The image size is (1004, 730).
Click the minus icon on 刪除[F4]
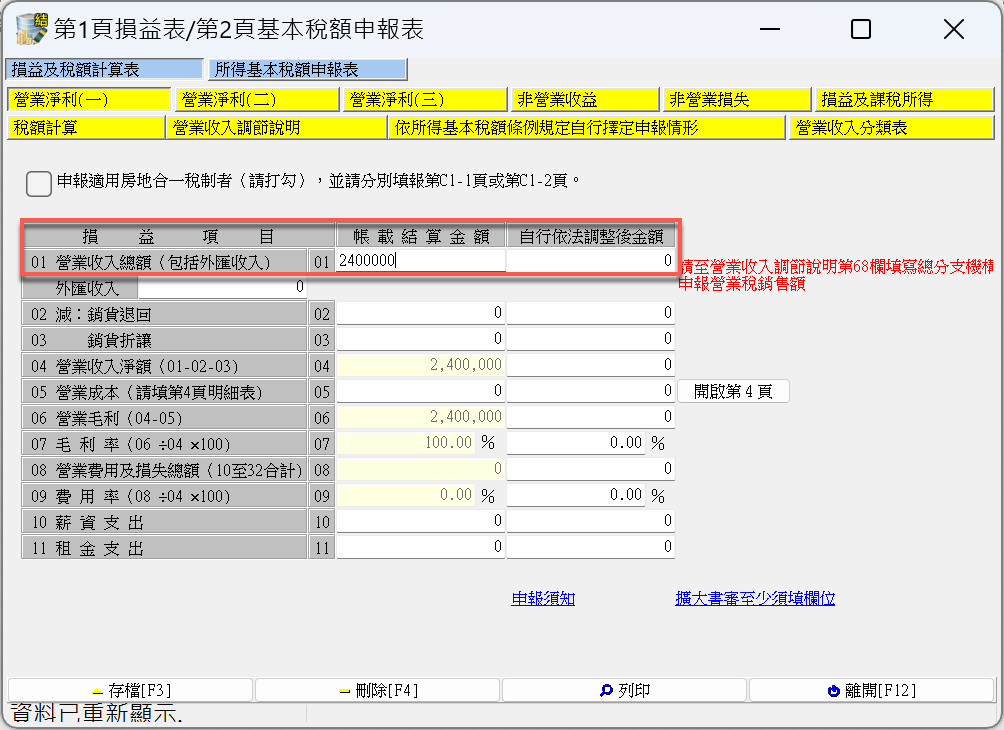pyautogui.click(x=344, y=692)
